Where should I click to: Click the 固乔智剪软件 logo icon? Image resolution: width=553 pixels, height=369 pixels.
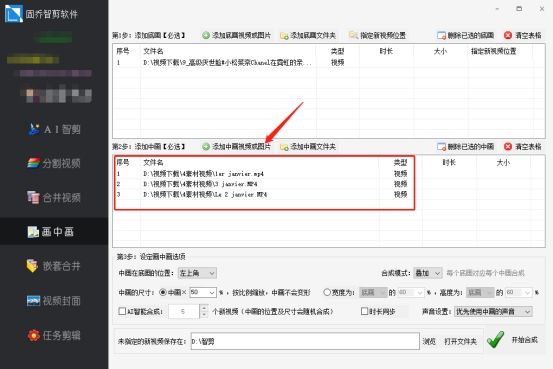(x=14, y=14)
